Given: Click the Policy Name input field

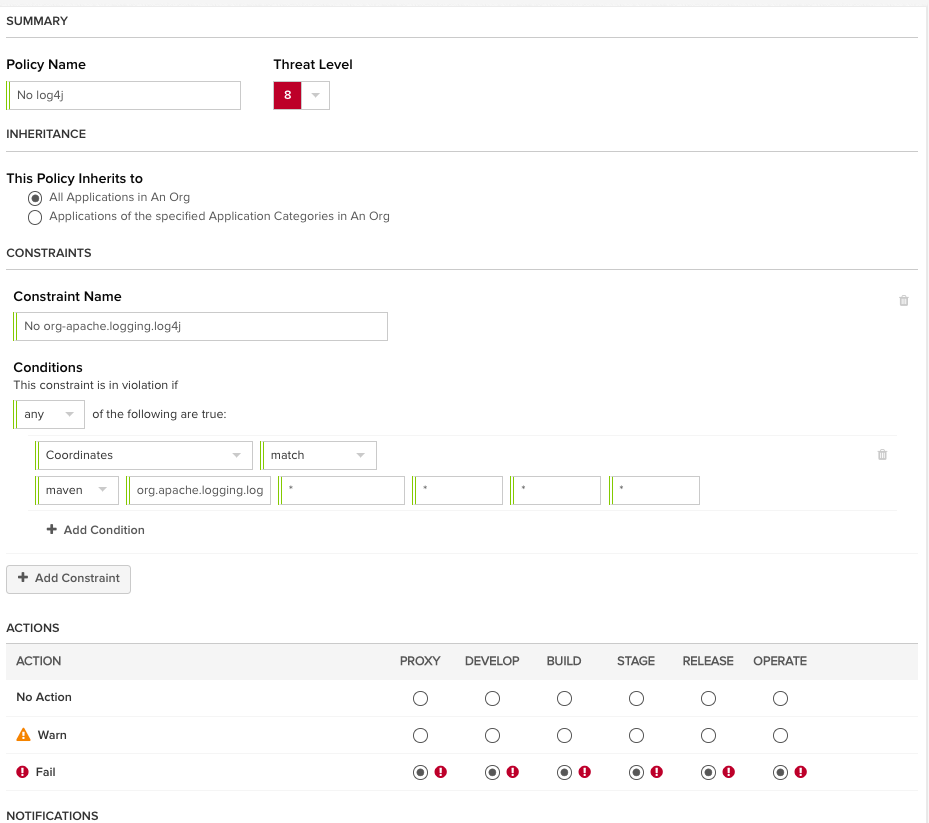Looking at the screenshot, I should 126,95.
